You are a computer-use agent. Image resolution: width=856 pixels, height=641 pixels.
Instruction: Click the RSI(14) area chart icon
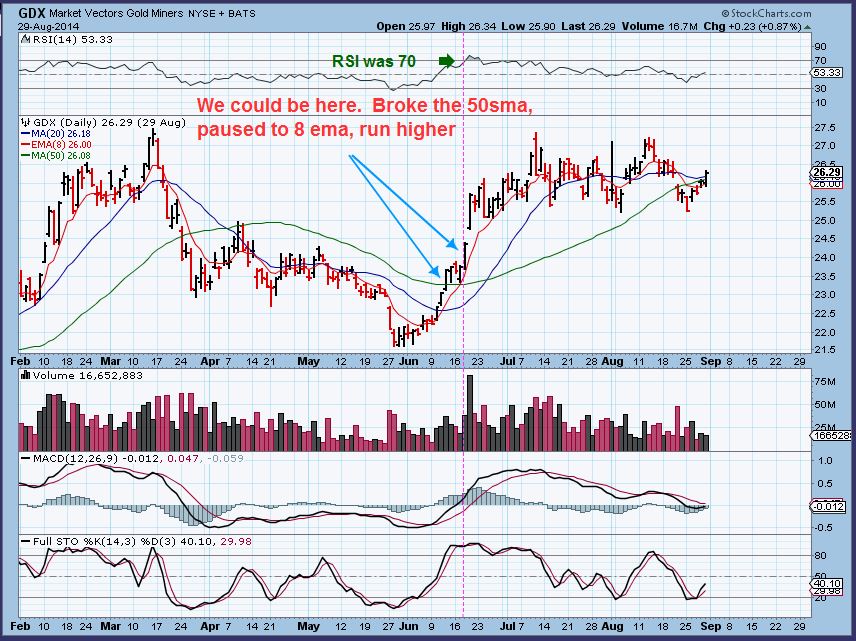[x=26, y=39]
